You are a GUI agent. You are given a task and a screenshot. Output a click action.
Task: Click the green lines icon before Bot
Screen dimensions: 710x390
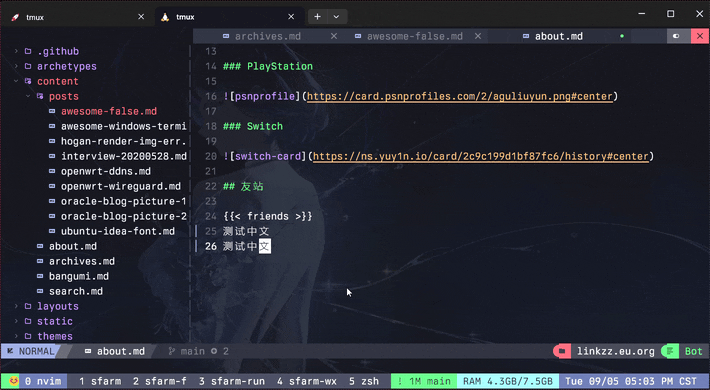670,351
